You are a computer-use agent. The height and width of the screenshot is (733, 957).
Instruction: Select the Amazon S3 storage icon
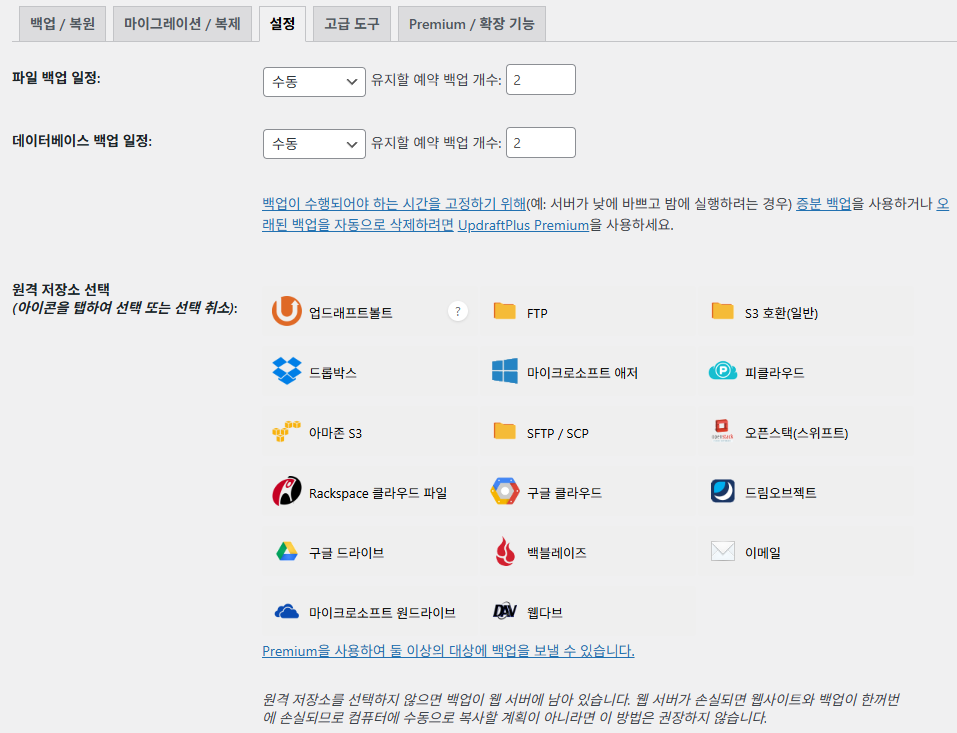pyautogui.click(x=287, y=431)
